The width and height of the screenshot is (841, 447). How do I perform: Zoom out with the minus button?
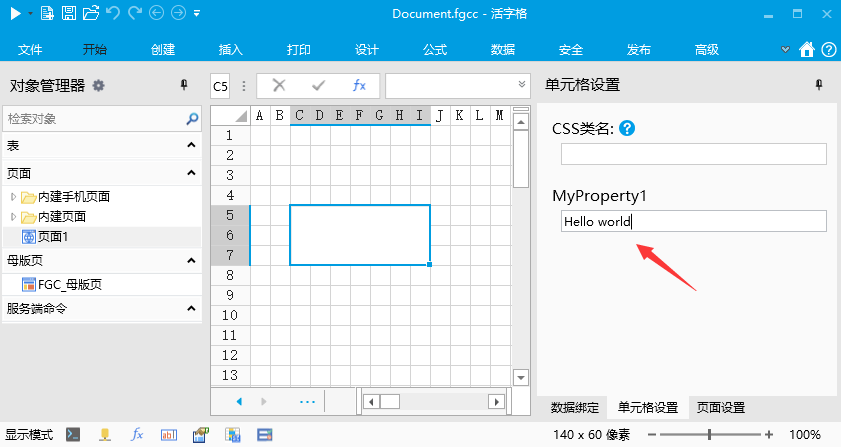[652, 435]
